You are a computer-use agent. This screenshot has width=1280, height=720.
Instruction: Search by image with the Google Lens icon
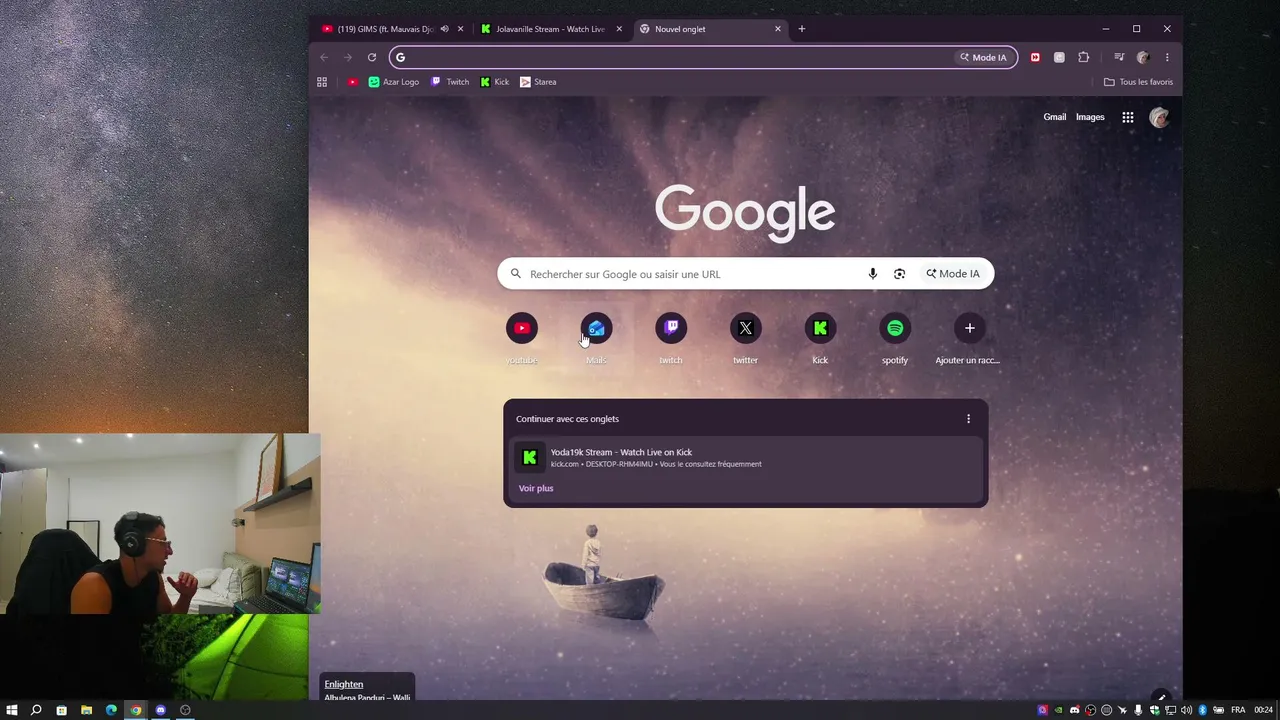point(899,274)
